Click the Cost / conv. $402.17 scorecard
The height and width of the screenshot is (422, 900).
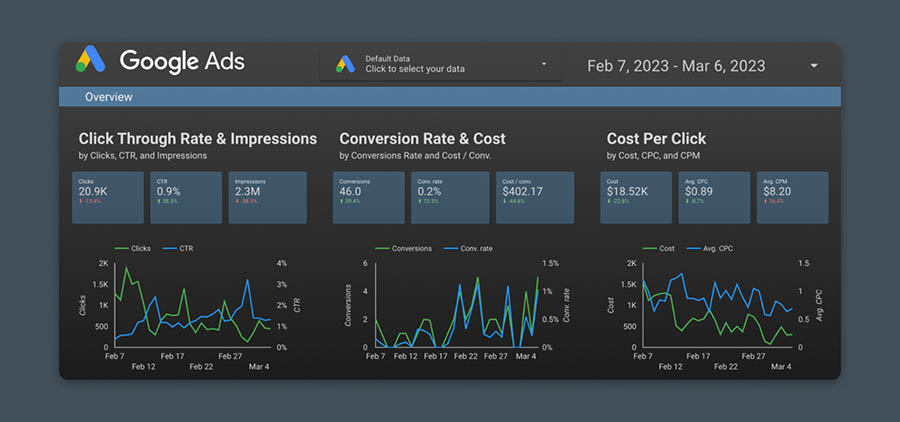535,196
